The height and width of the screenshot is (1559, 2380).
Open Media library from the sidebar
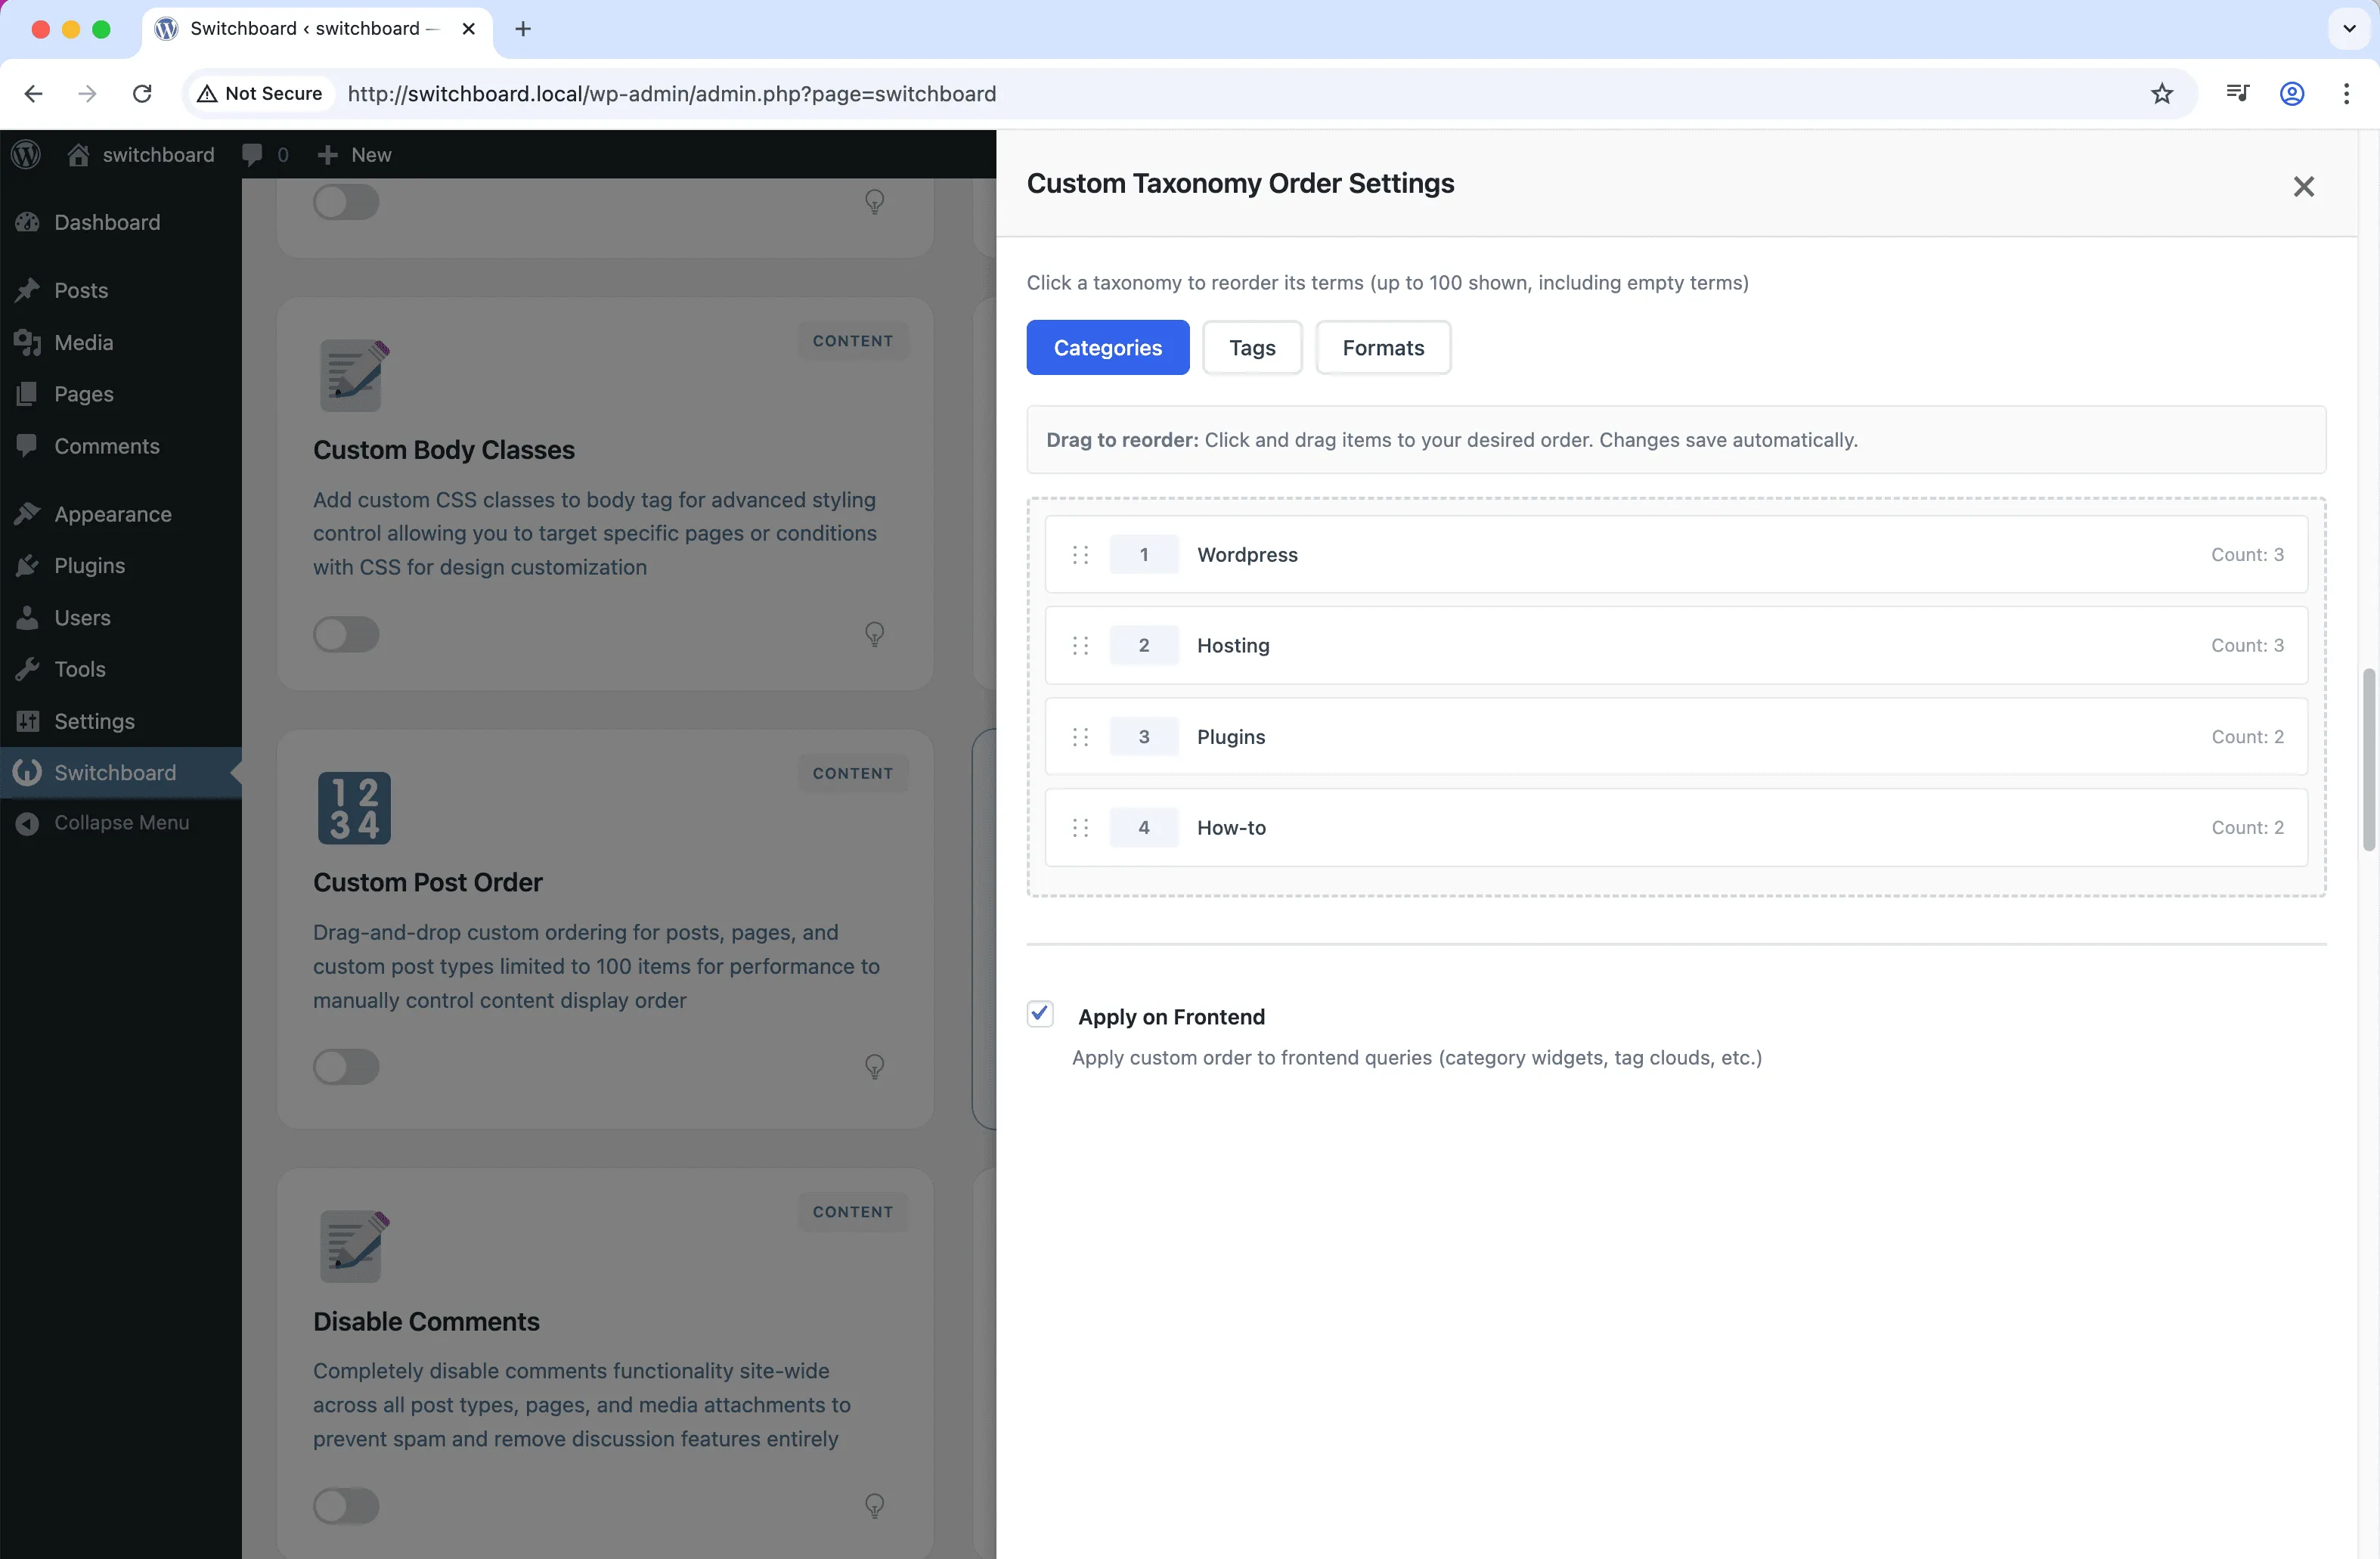(29, 342)
